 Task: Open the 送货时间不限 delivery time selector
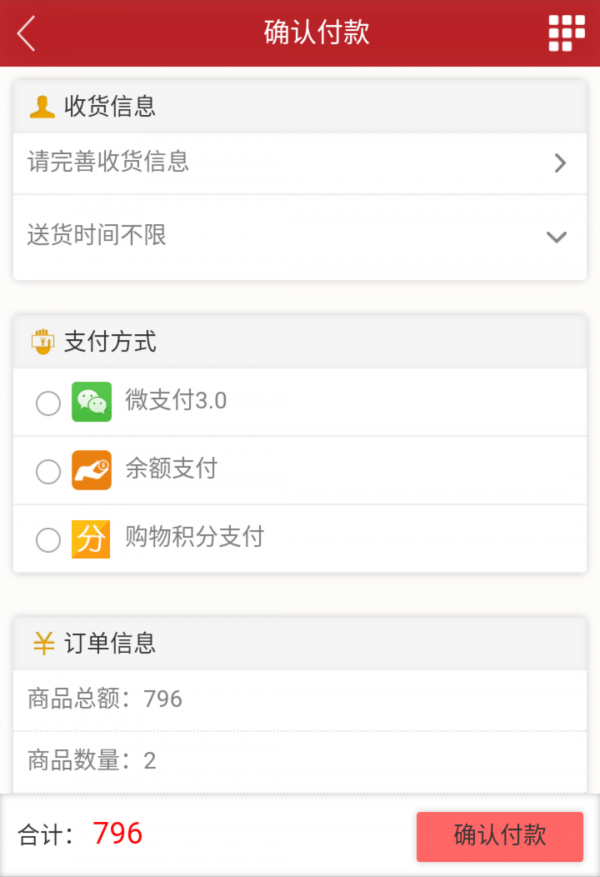point(97,236)
